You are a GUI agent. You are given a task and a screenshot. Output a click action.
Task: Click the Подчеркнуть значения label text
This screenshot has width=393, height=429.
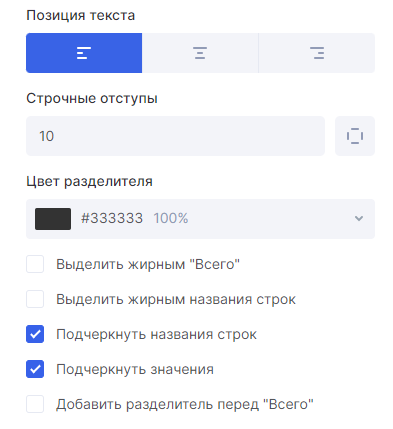pos(135,369)
